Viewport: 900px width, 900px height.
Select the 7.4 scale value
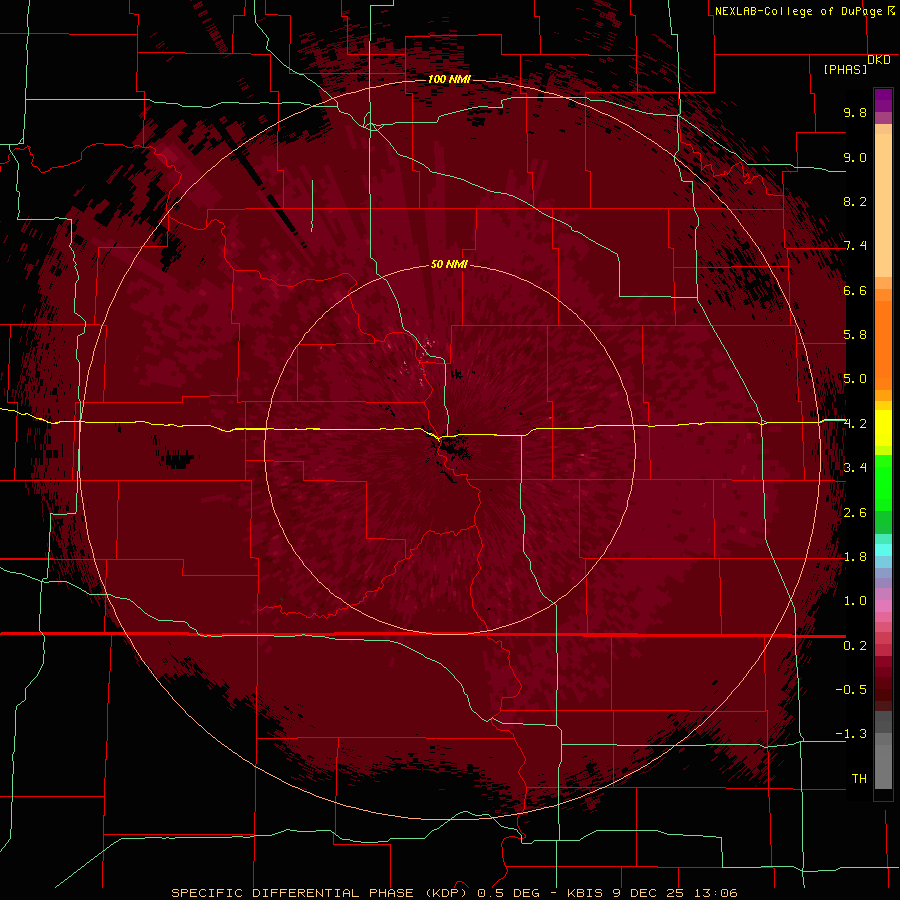point(855,246)
